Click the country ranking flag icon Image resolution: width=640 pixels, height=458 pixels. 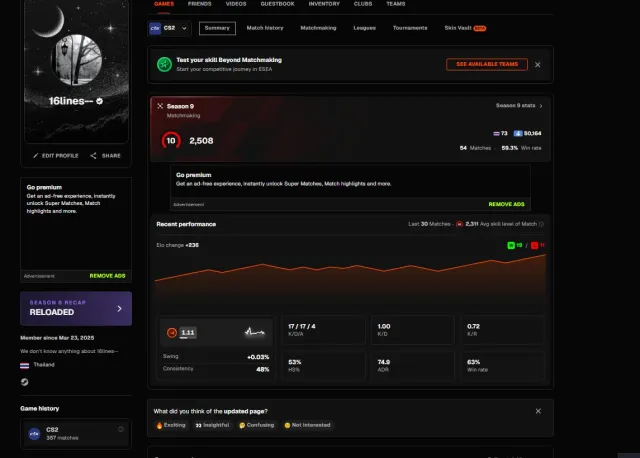496,133
